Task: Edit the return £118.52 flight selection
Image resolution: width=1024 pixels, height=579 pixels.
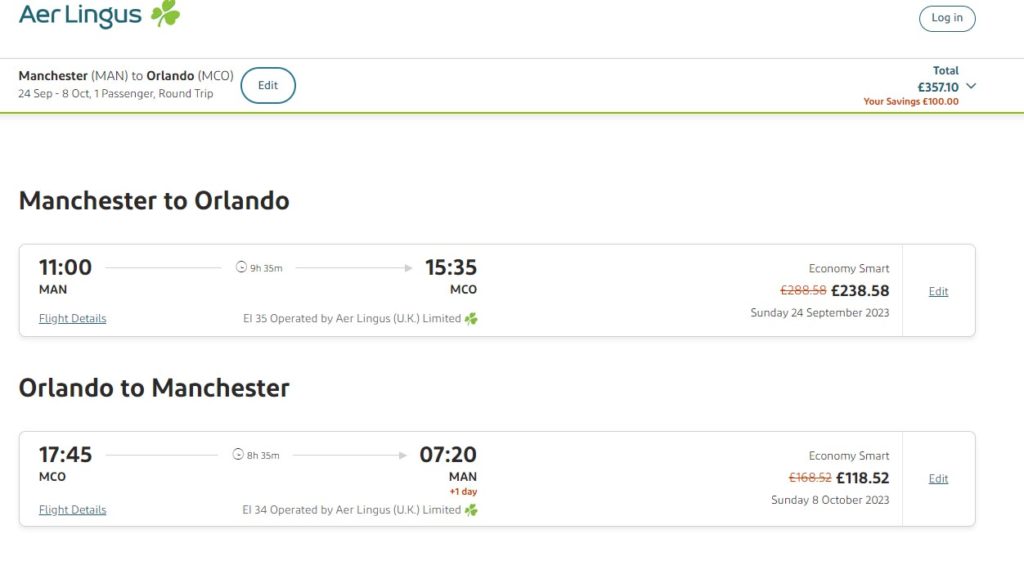Action: pyautogui.click(x=938, y=479)
